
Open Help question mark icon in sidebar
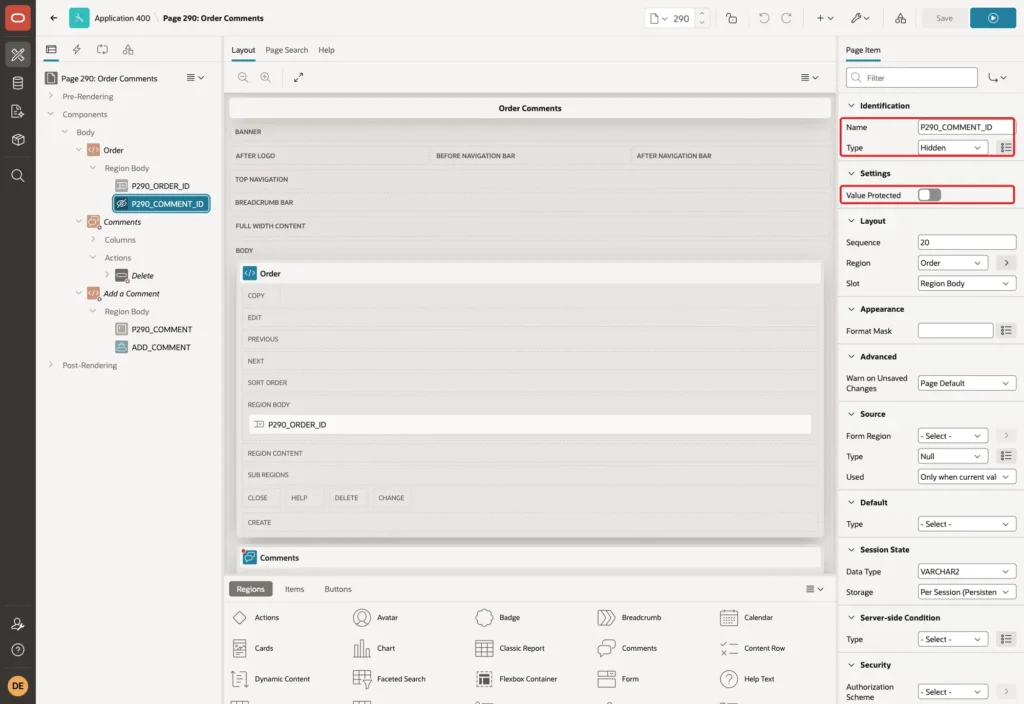tap(18, 650)
